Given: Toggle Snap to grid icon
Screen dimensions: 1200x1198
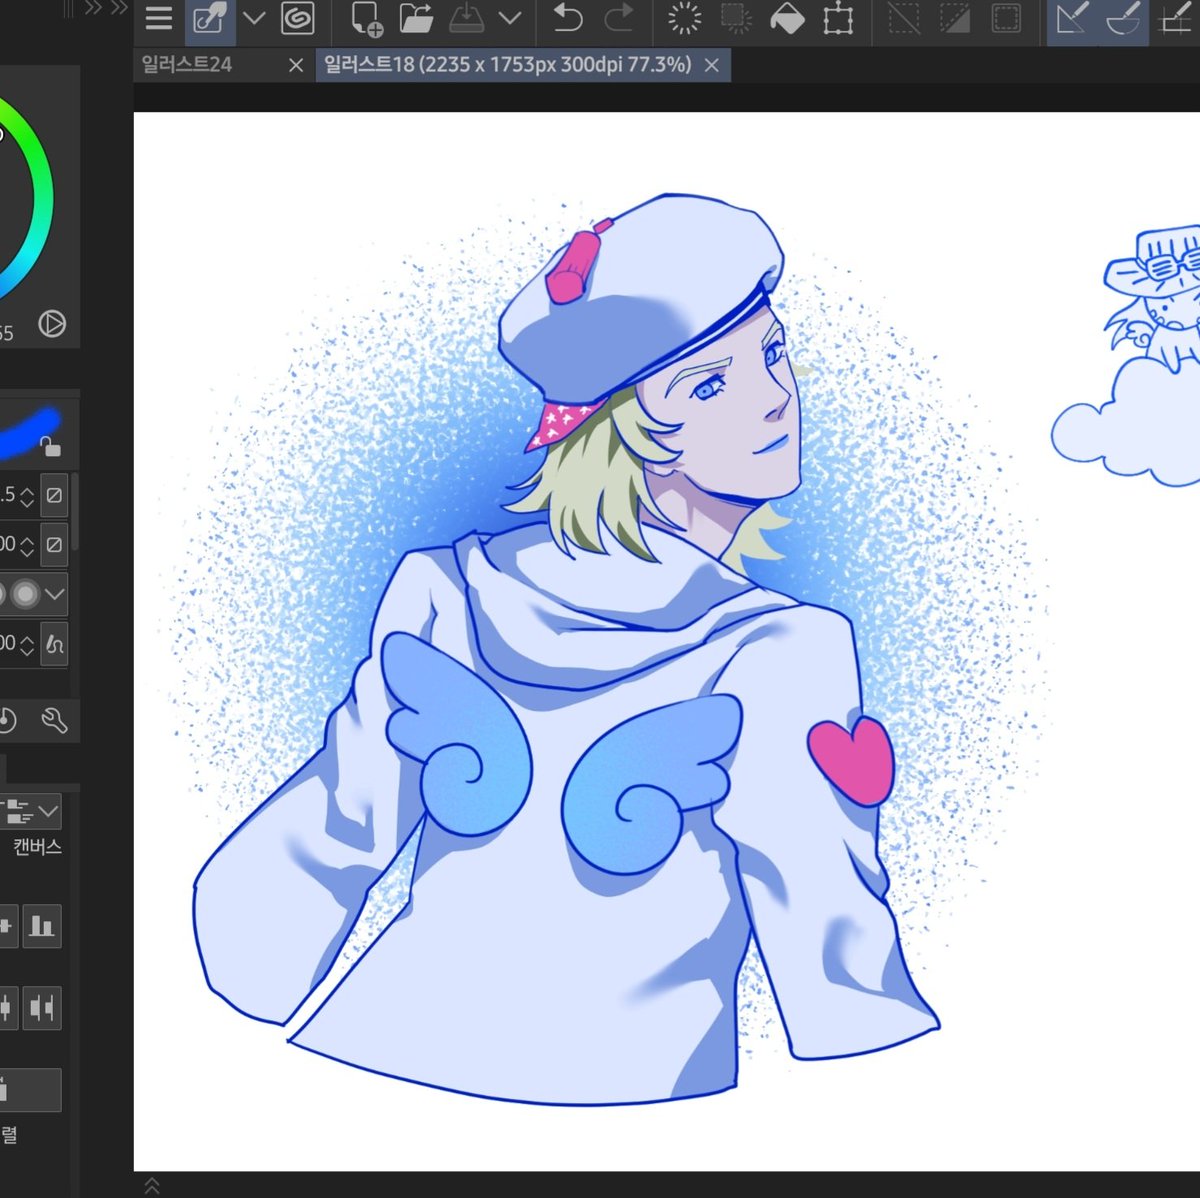Looking at the screenshot, I should coord(1176,19).
